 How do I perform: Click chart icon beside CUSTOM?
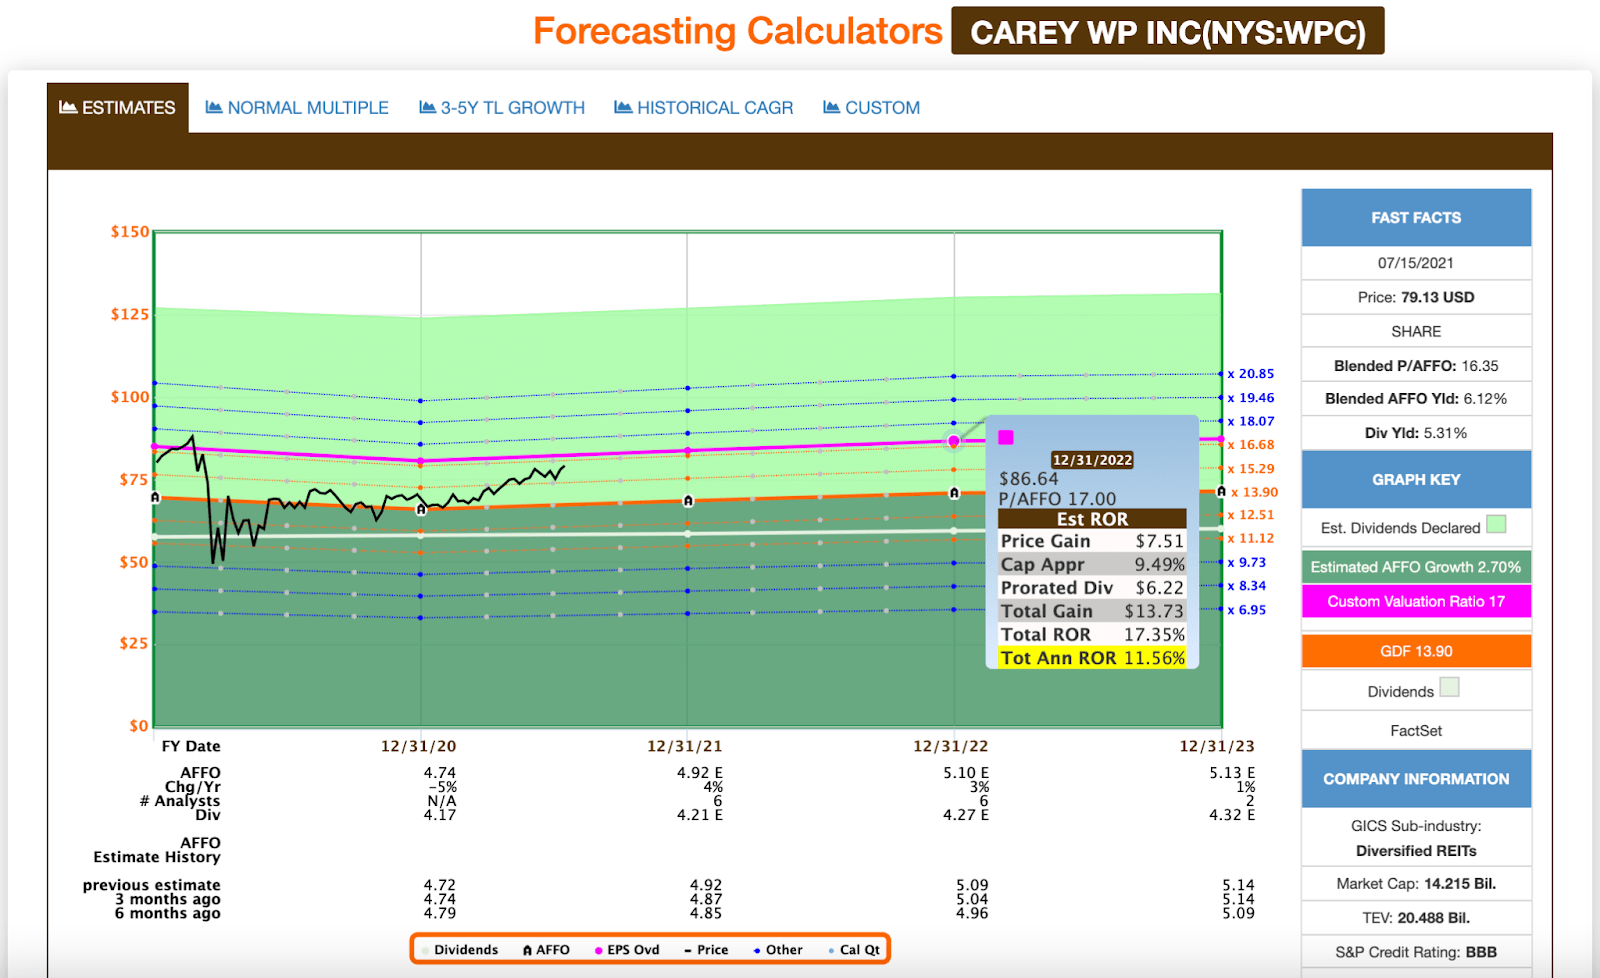[832, 107]
